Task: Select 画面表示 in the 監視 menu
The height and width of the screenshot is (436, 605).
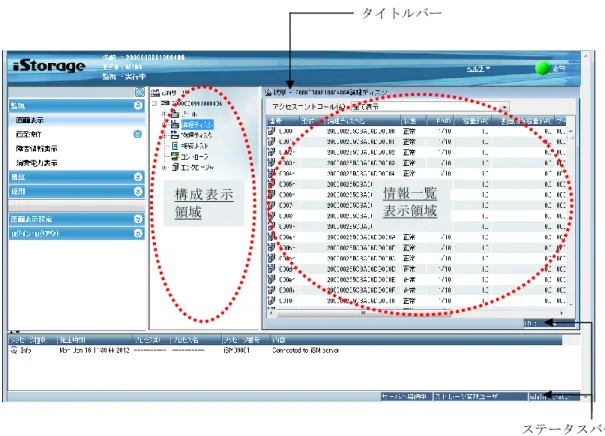Action: pyautogui.click(x=30, y=120)
